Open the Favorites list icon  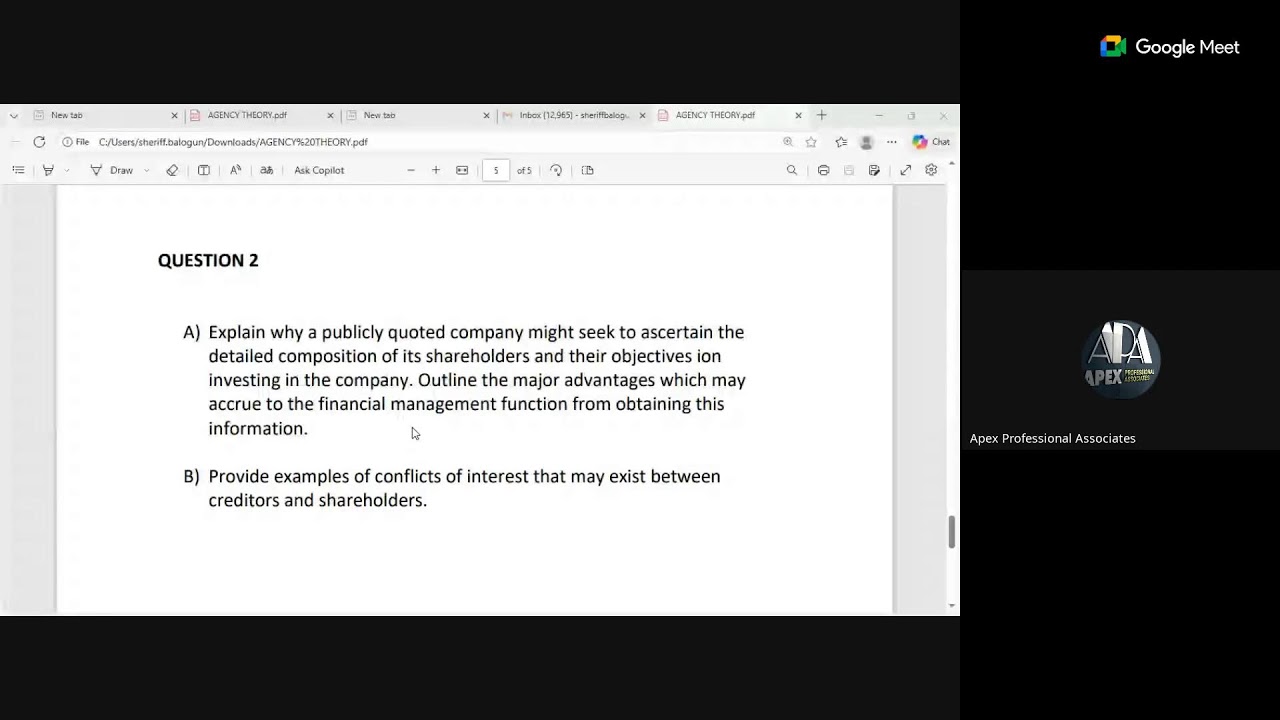coord(841,142)
